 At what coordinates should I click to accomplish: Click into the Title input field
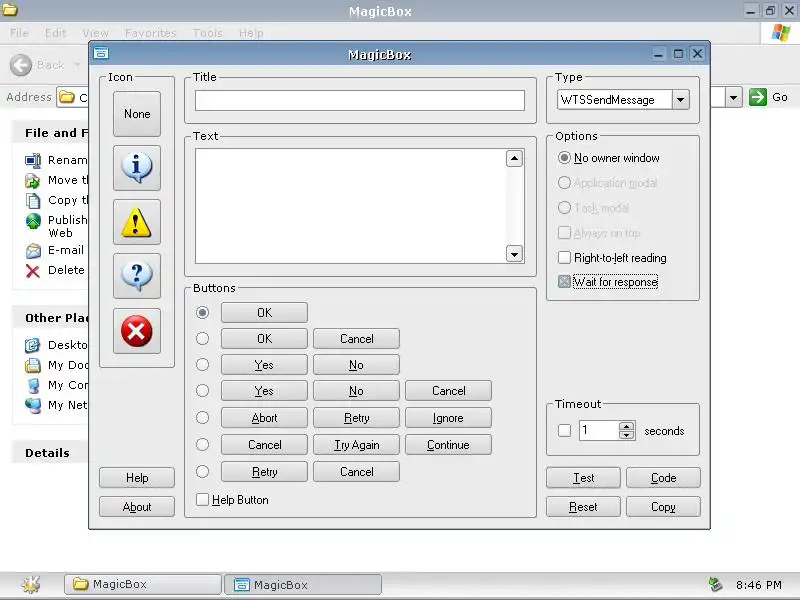coord(360,100)
